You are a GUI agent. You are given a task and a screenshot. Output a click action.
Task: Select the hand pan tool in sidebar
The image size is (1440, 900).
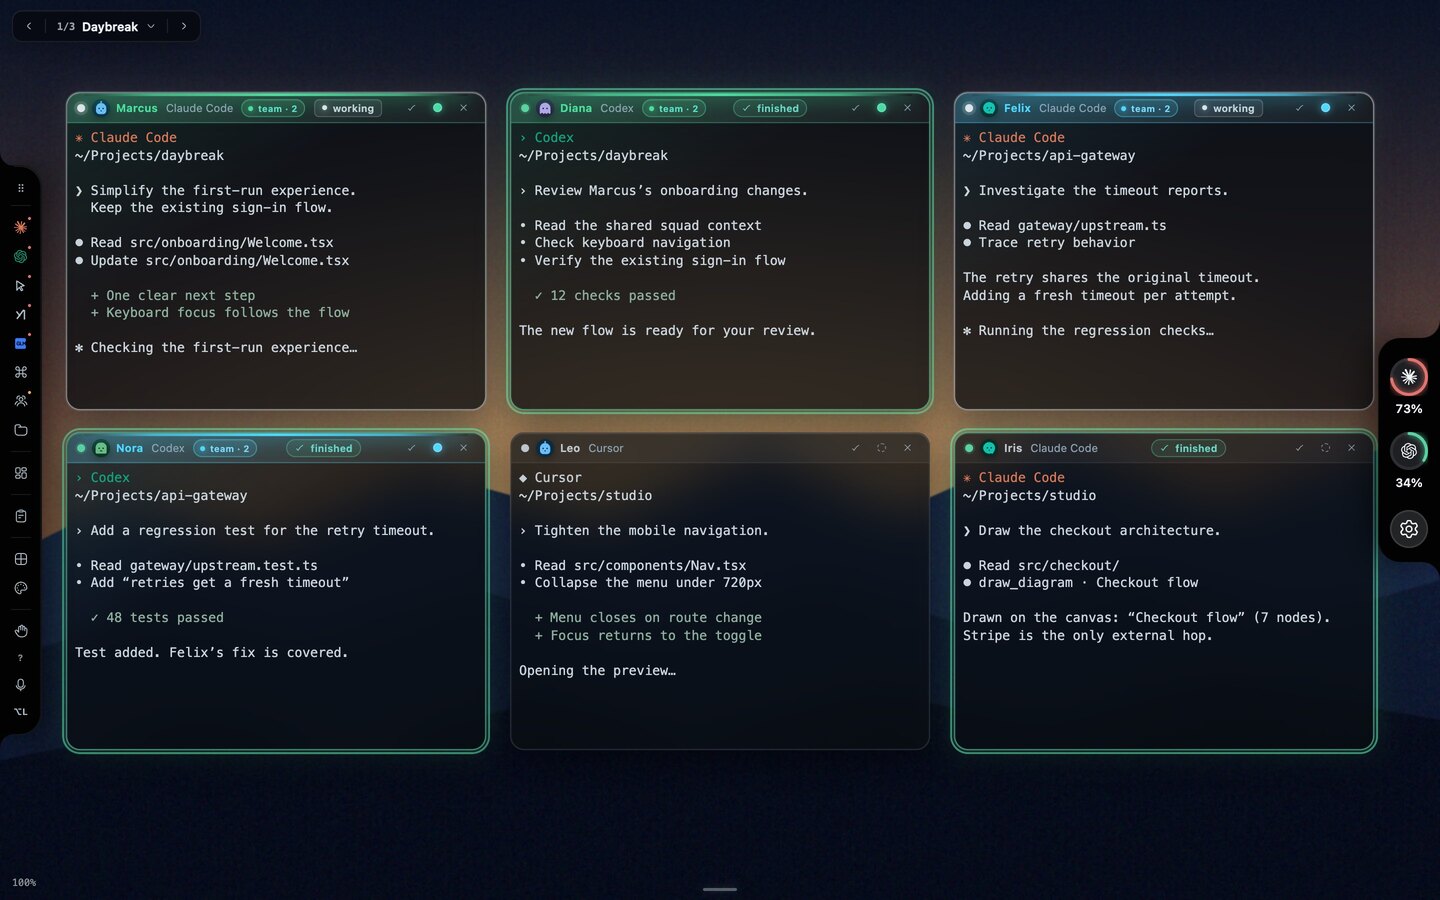coord(20,631)
